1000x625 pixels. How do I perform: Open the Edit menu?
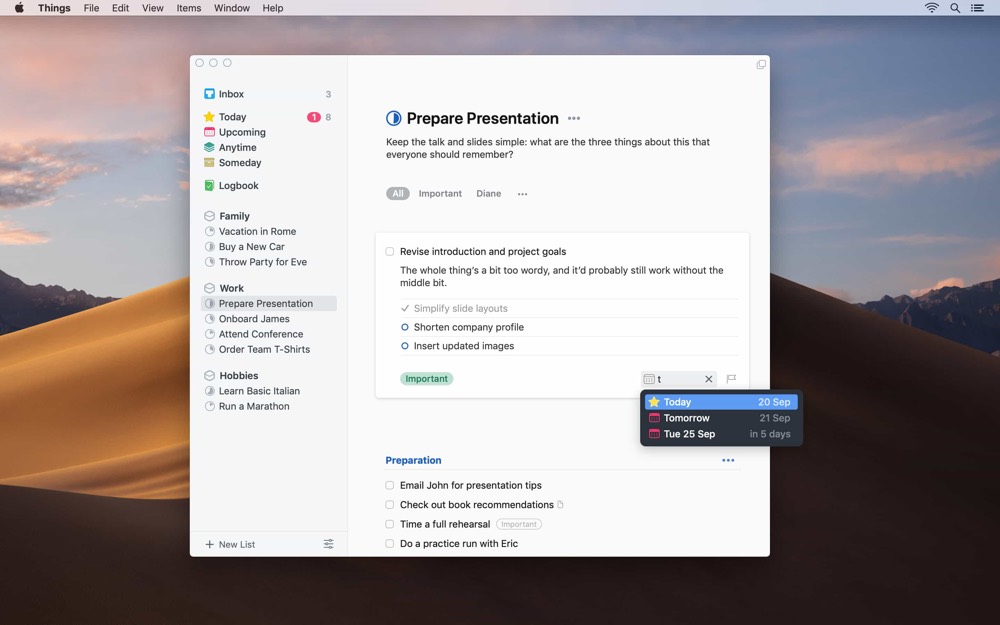[x=121, y=8]
